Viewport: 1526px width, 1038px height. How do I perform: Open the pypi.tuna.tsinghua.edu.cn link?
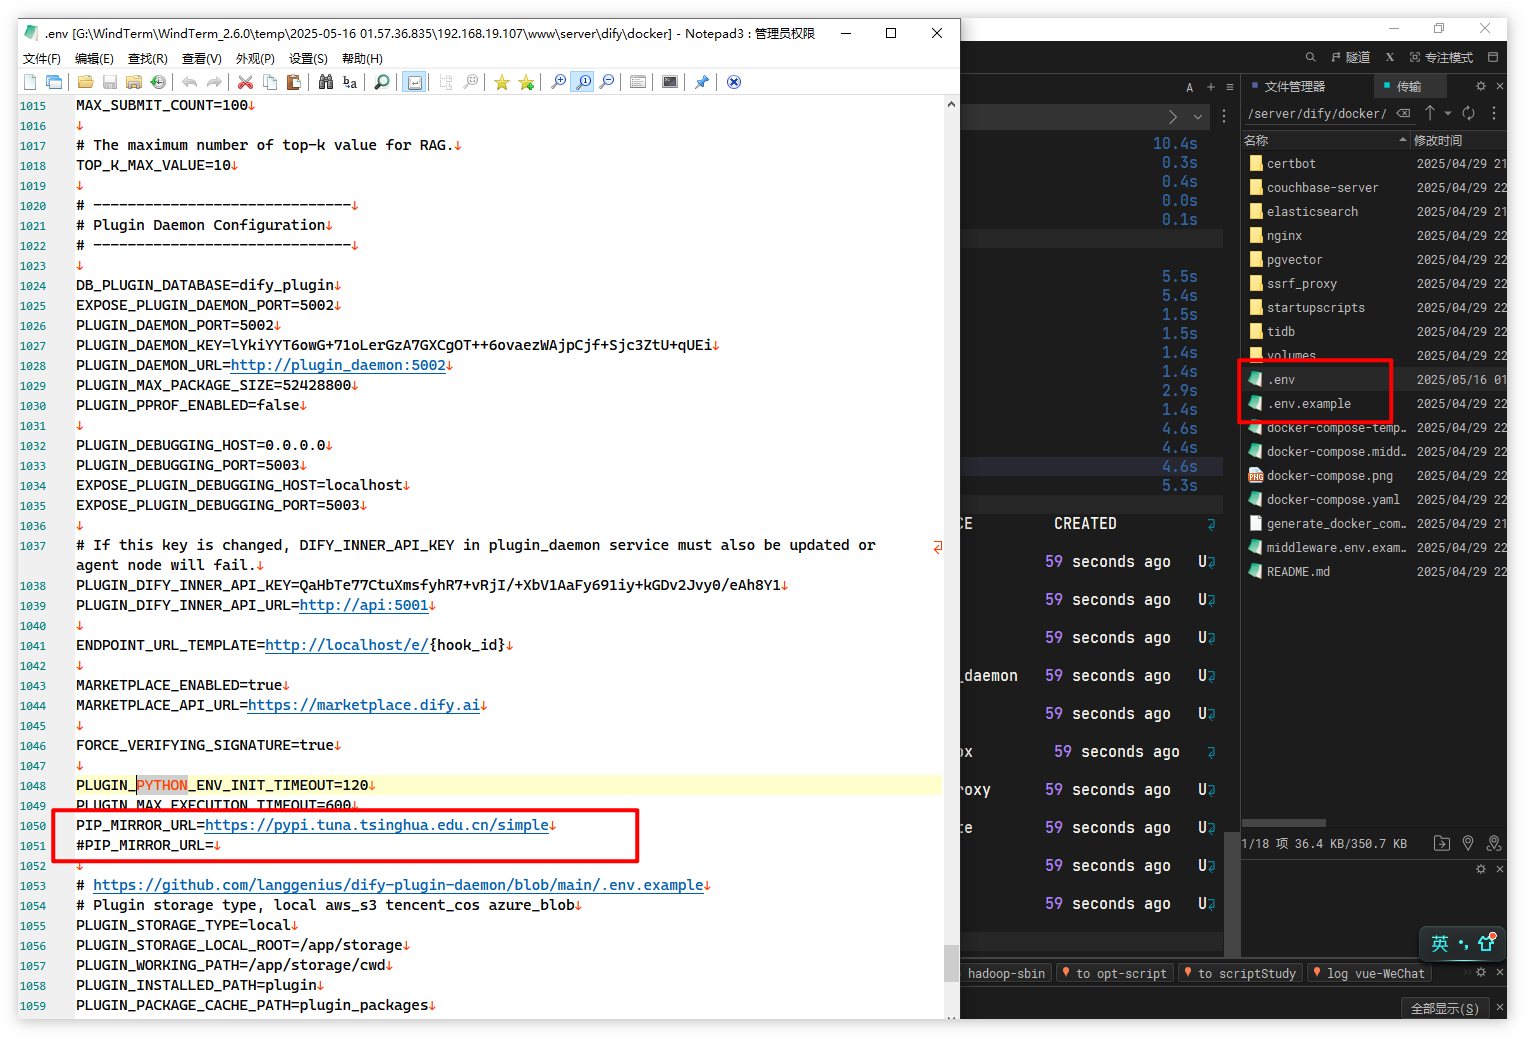tap(377, 825)
